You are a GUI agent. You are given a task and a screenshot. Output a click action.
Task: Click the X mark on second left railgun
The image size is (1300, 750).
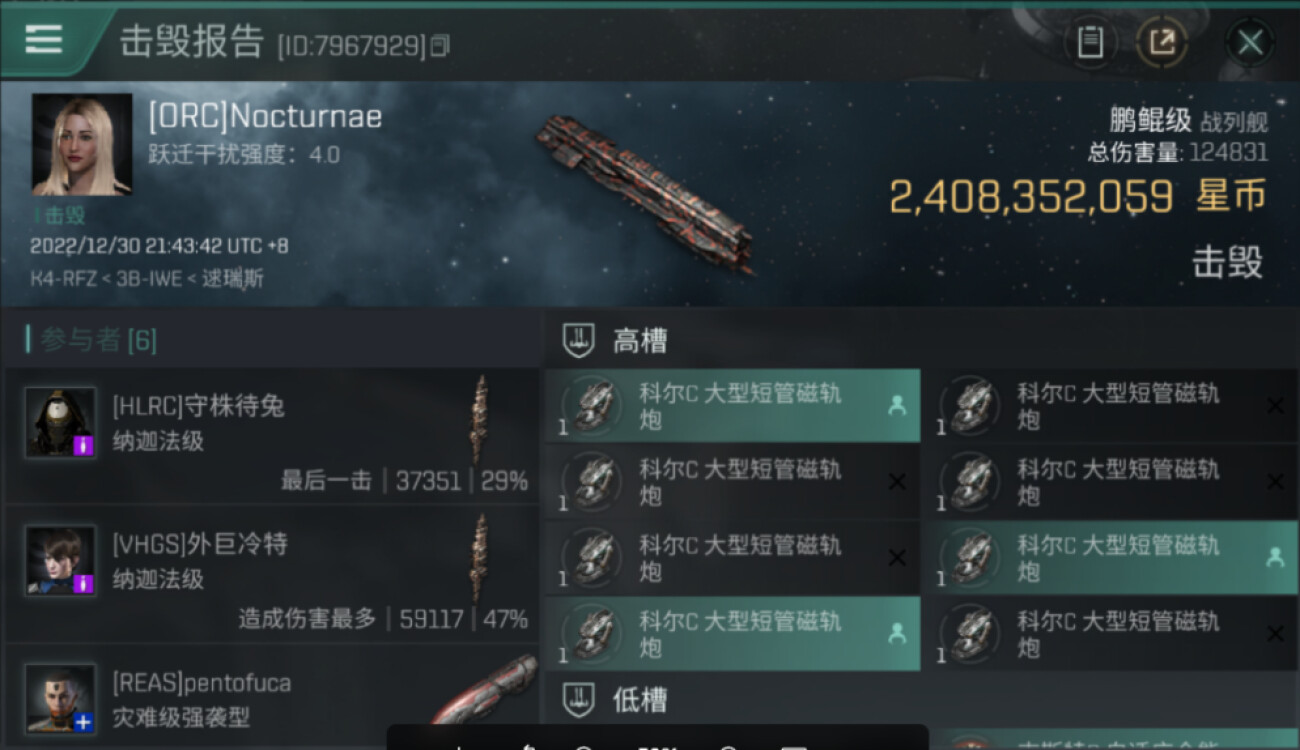pos(897,482)
